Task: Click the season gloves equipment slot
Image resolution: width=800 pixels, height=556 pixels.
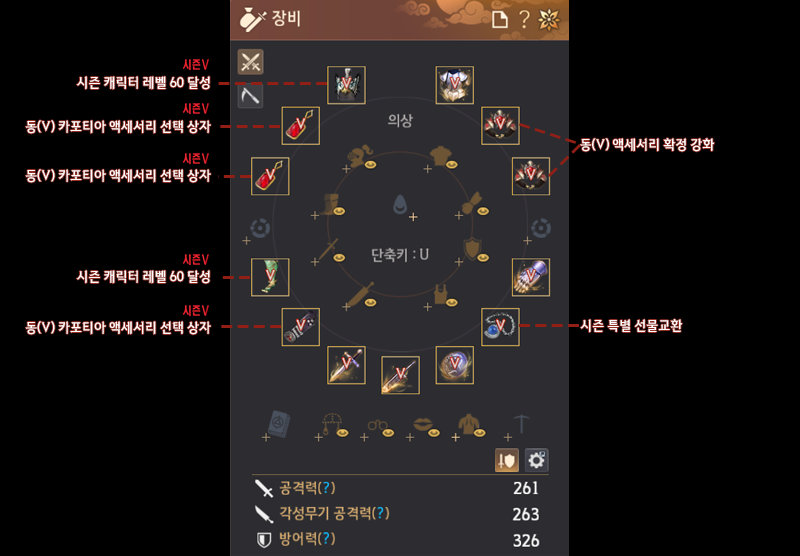Action: point(531,277)
